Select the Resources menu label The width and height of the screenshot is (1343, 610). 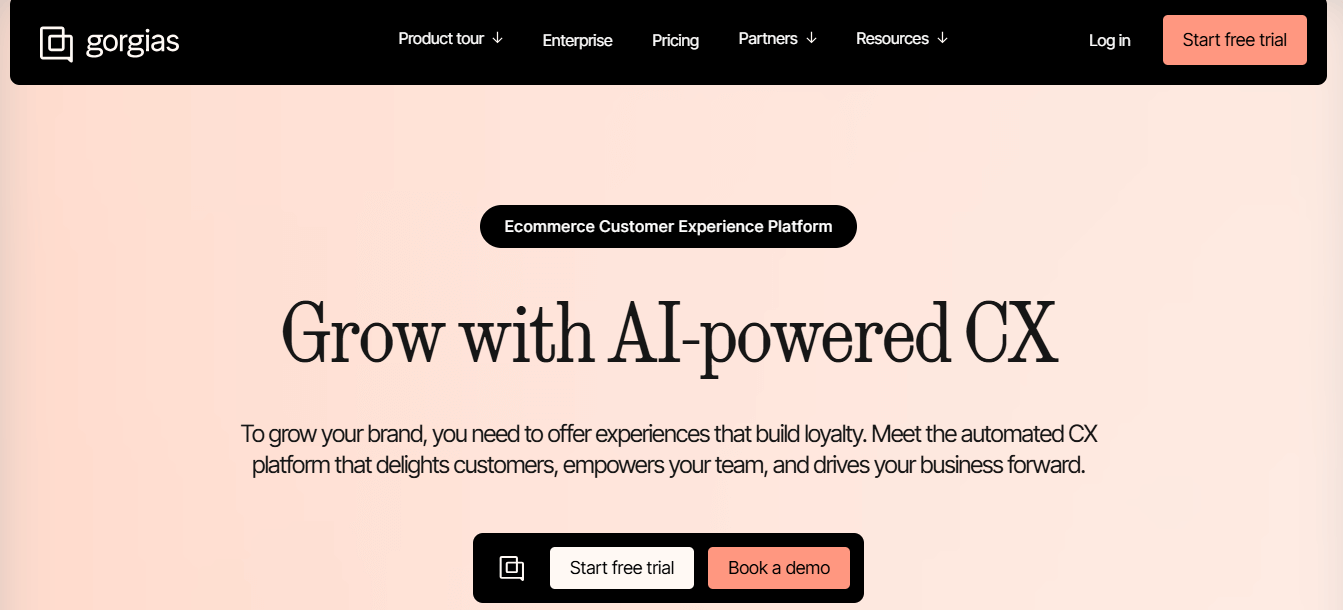tap(892, 39)
